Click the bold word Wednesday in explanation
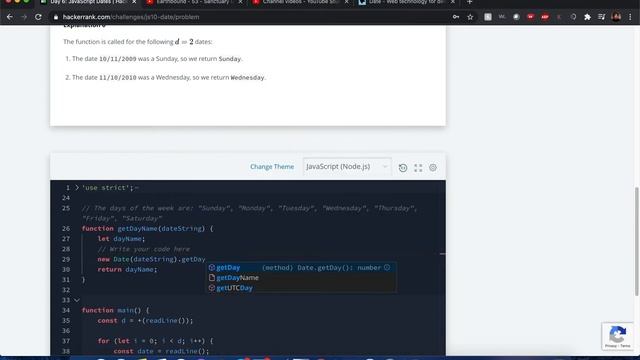640x360 pixels. (x=247, y=78)
